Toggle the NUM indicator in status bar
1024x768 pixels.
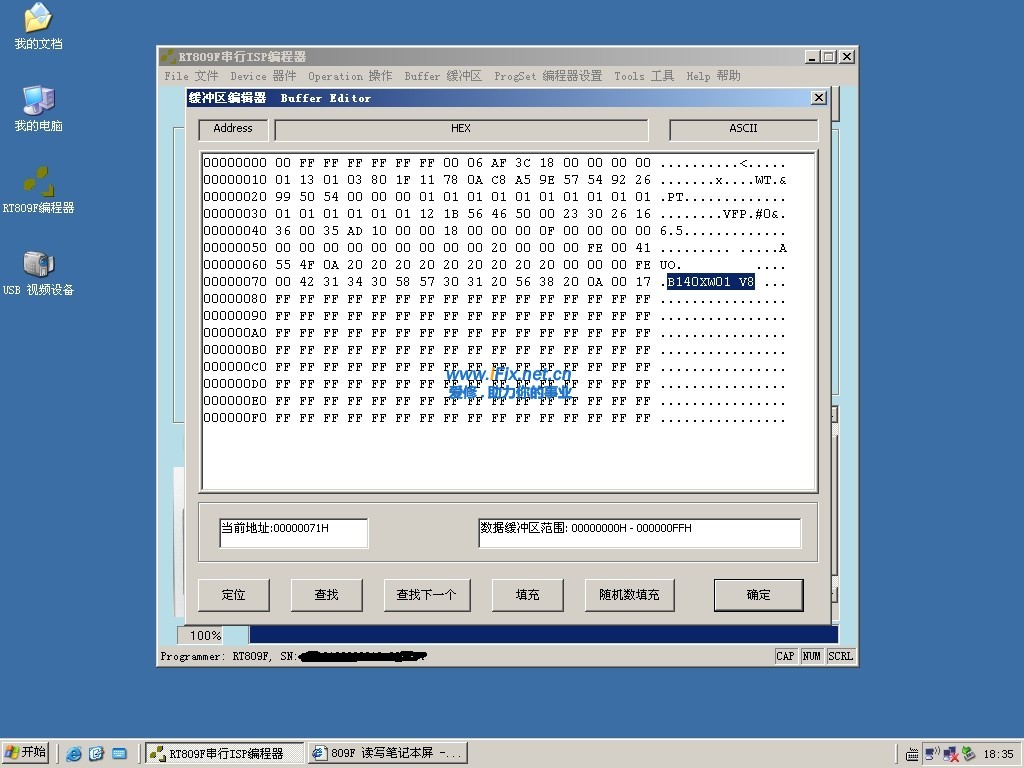(811, 656)
